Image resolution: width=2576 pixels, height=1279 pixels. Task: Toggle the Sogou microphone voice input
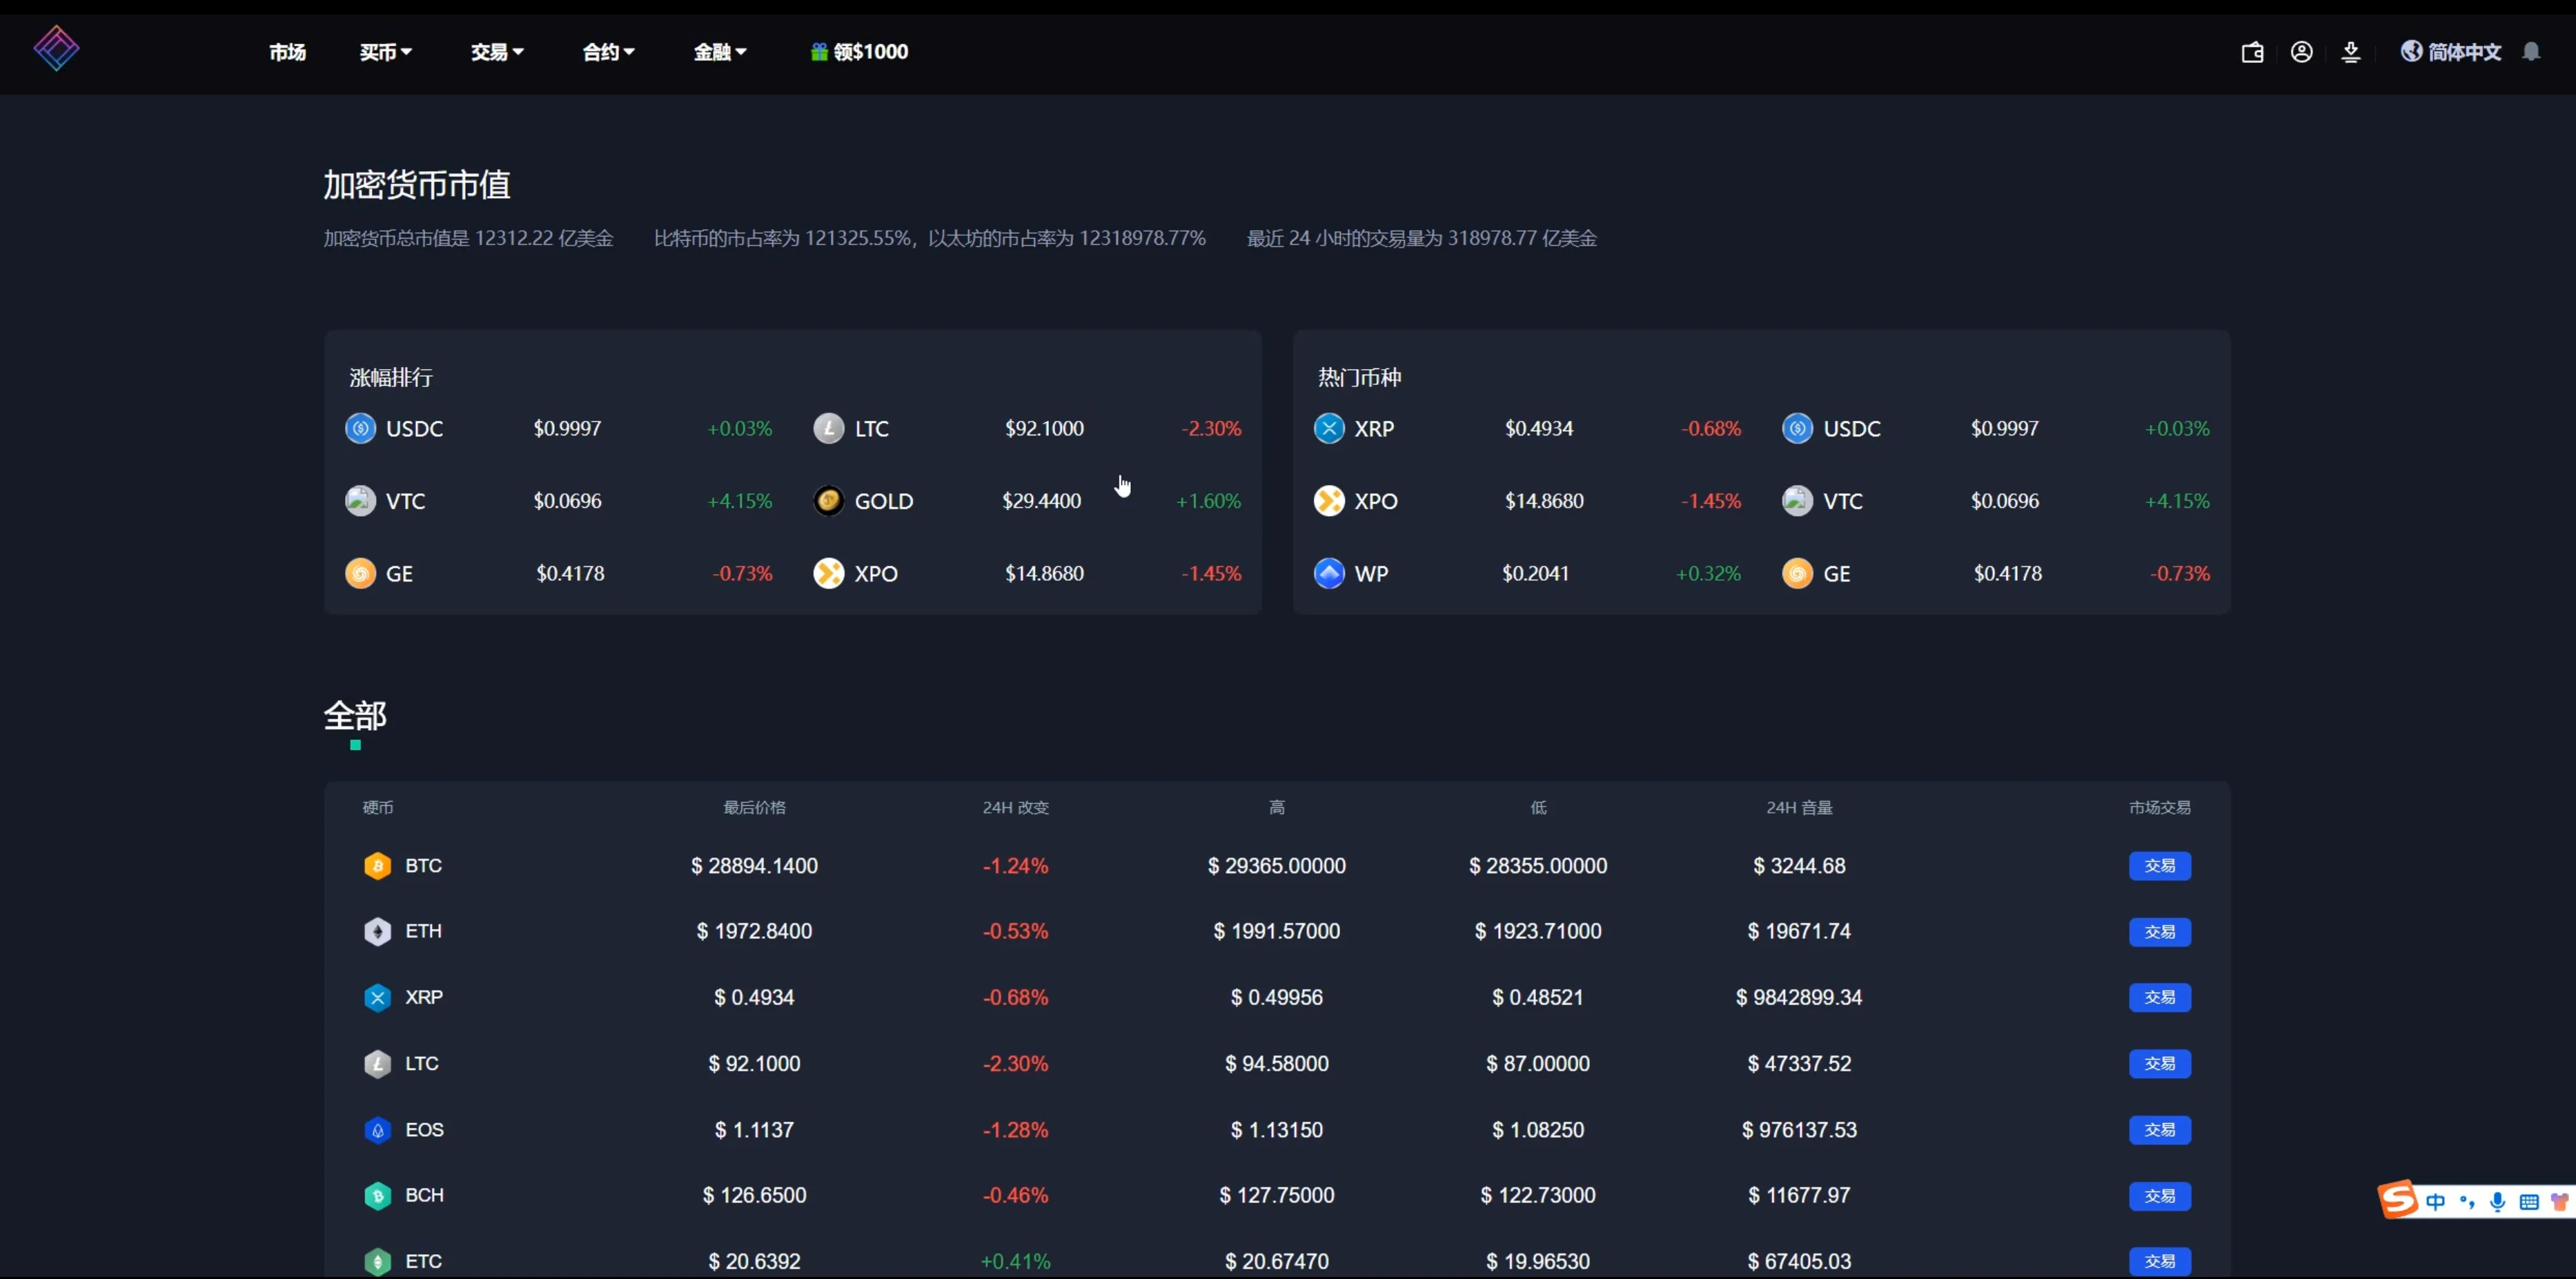coord(2497,1201)
